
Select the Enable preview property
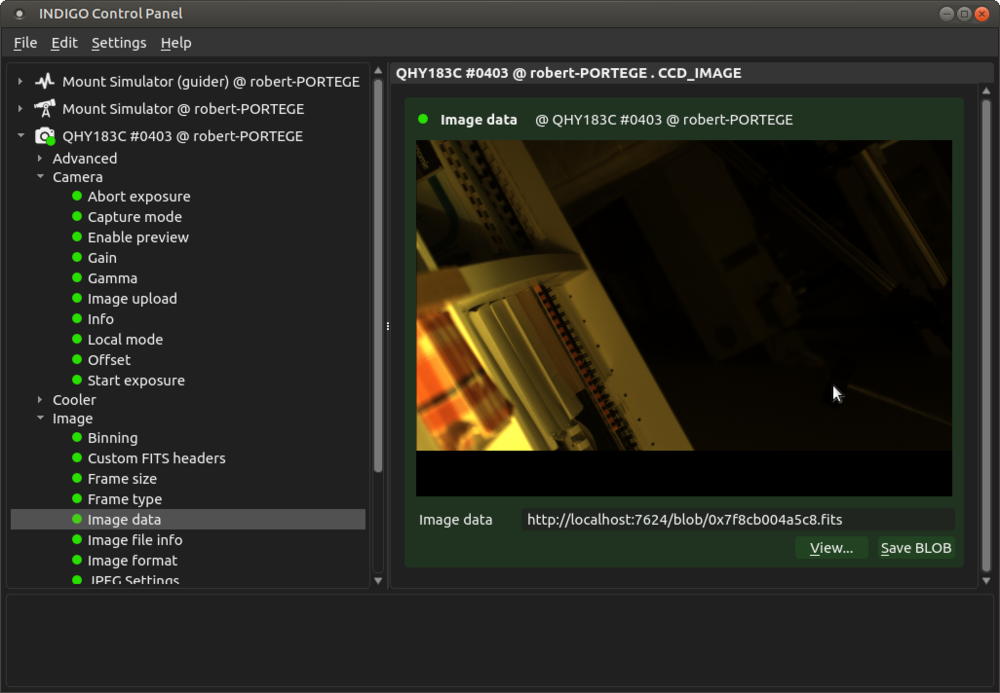tap(138, 237)
